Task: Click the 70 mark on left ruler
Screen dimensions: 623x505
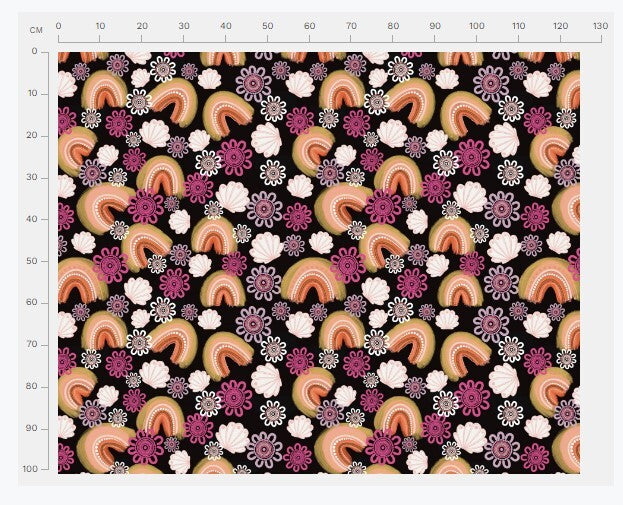Action: 32,344
